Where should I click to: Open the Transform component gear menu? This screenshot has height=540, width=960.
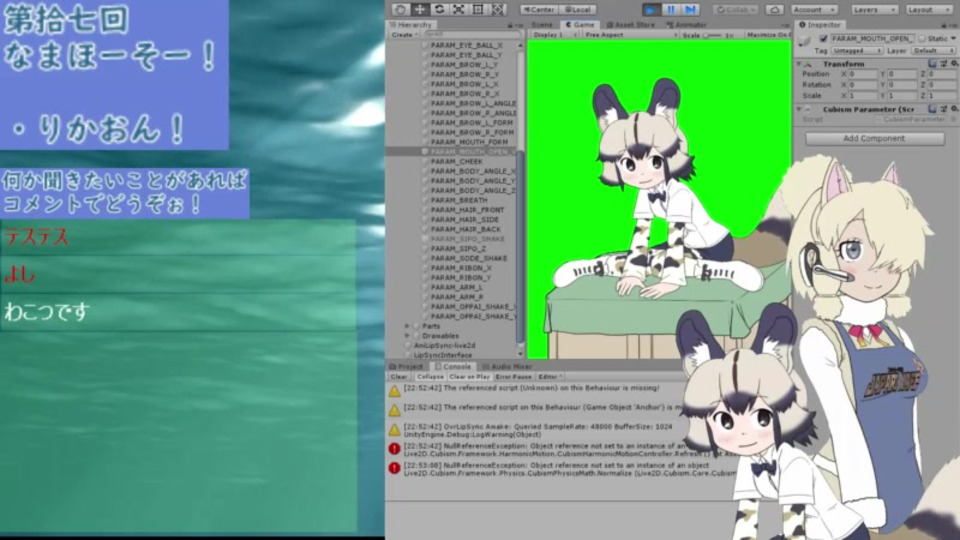954,64
